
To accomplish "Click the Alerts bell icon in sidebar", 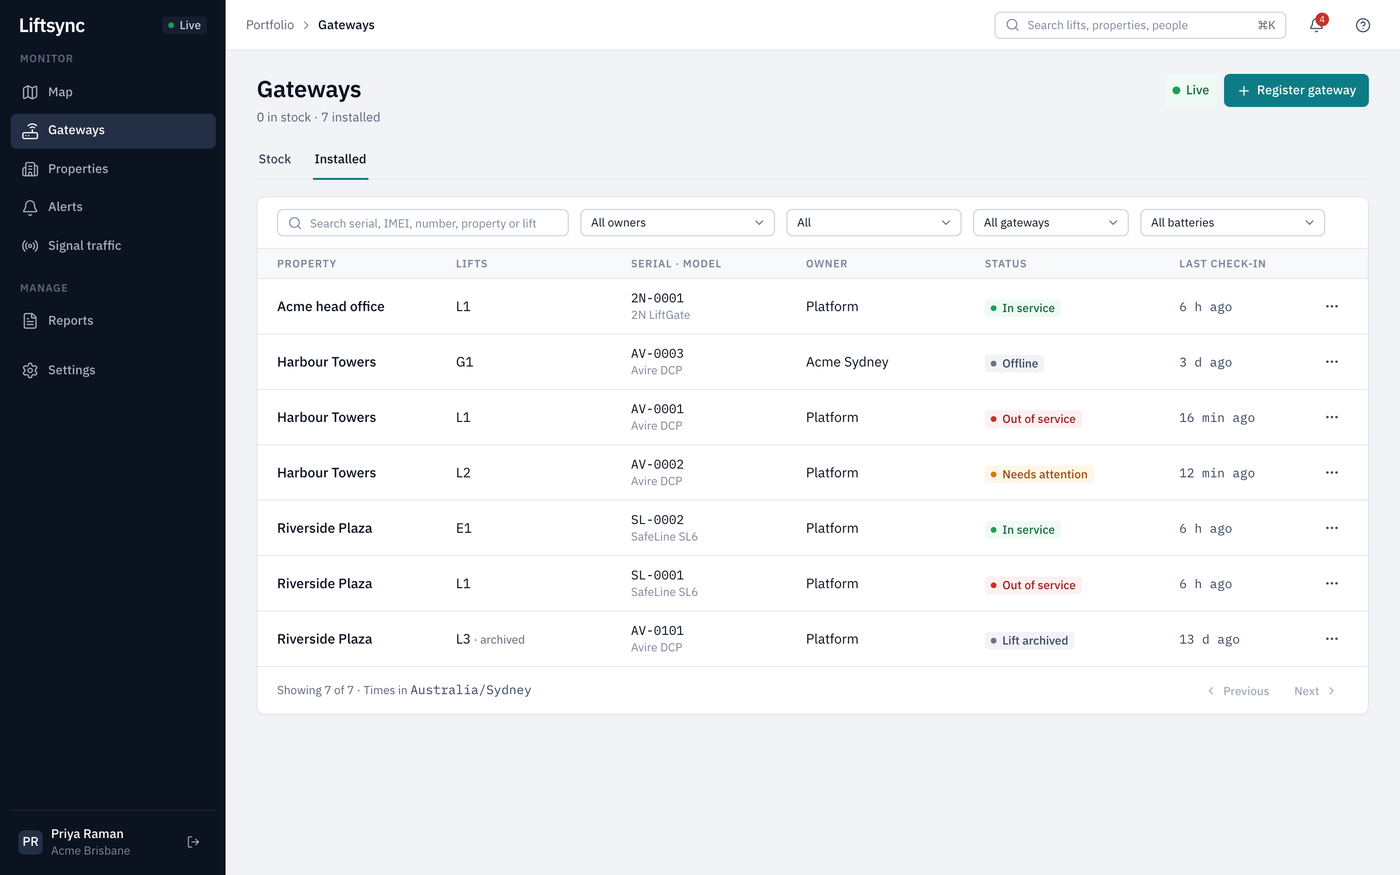I will (30, 207).
